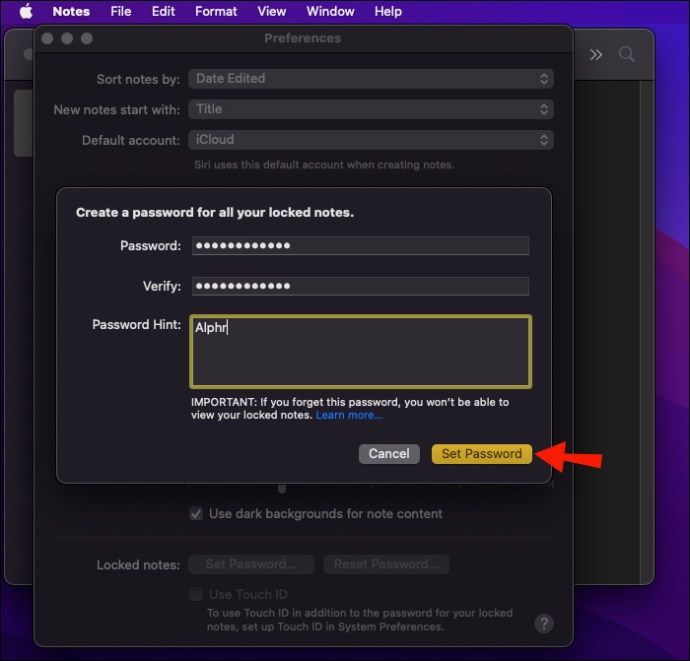Open the Default account dropdown
The image size is (690, 661).
371,140
